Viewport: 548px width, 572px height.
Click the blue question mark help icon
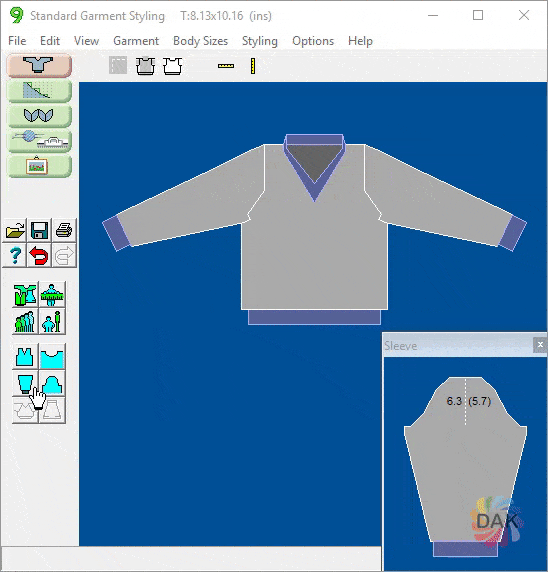(15, 255)
